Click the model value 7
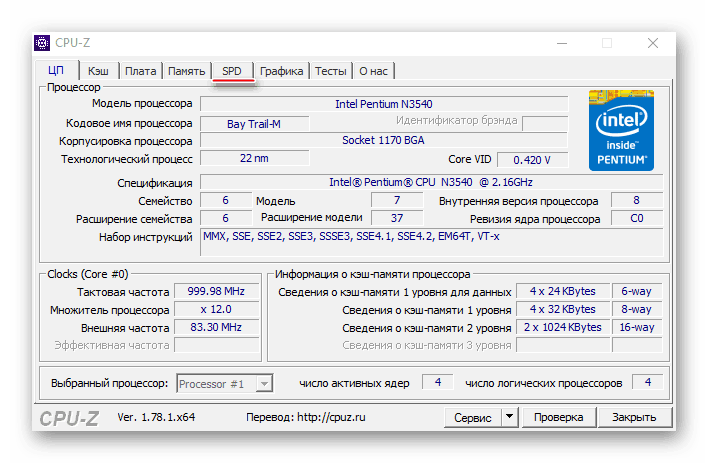708x463 pixels. click(x=397, y=200)
